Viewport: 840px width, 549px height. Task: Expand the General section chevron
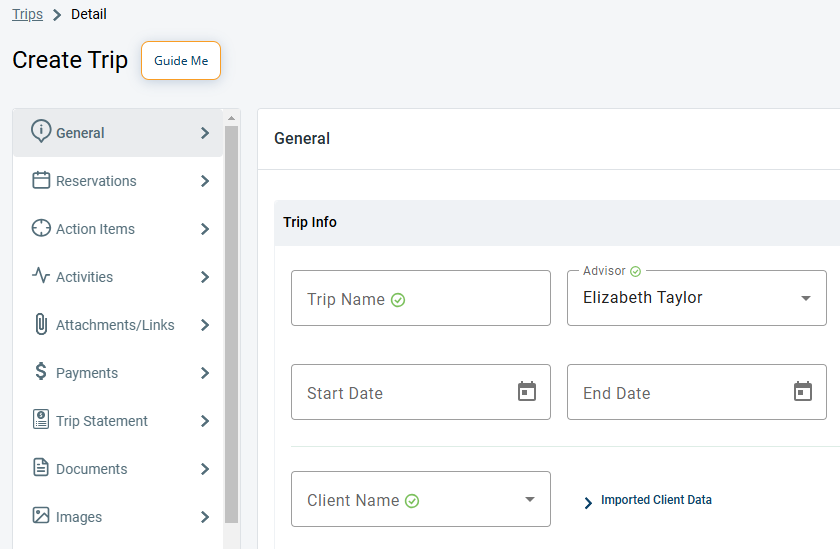tap(205, 133)
